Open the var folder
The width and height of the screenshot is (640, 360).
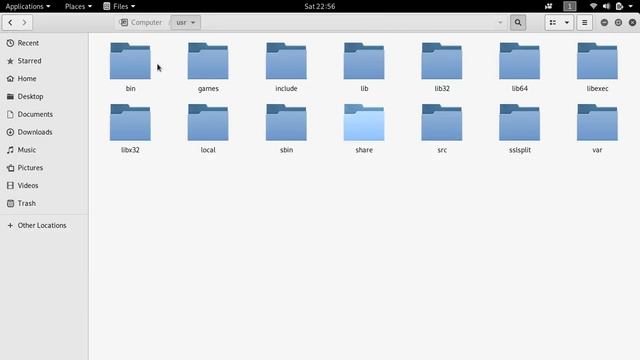(598, 129)
